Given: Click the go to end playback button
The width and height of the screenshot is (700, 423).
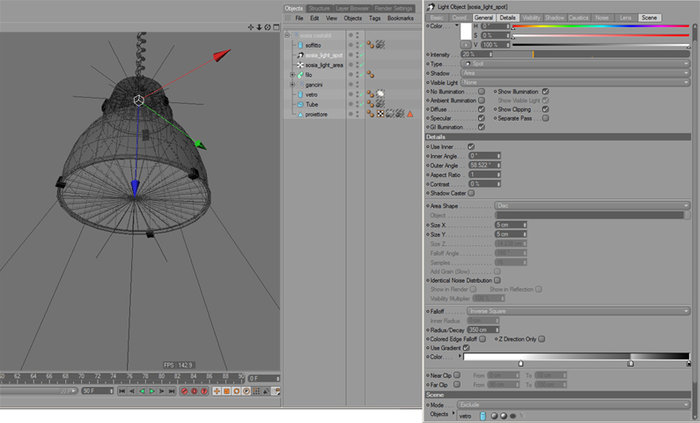Looking at the screenshot, I should pyautogui.click(x=171, y=391).
